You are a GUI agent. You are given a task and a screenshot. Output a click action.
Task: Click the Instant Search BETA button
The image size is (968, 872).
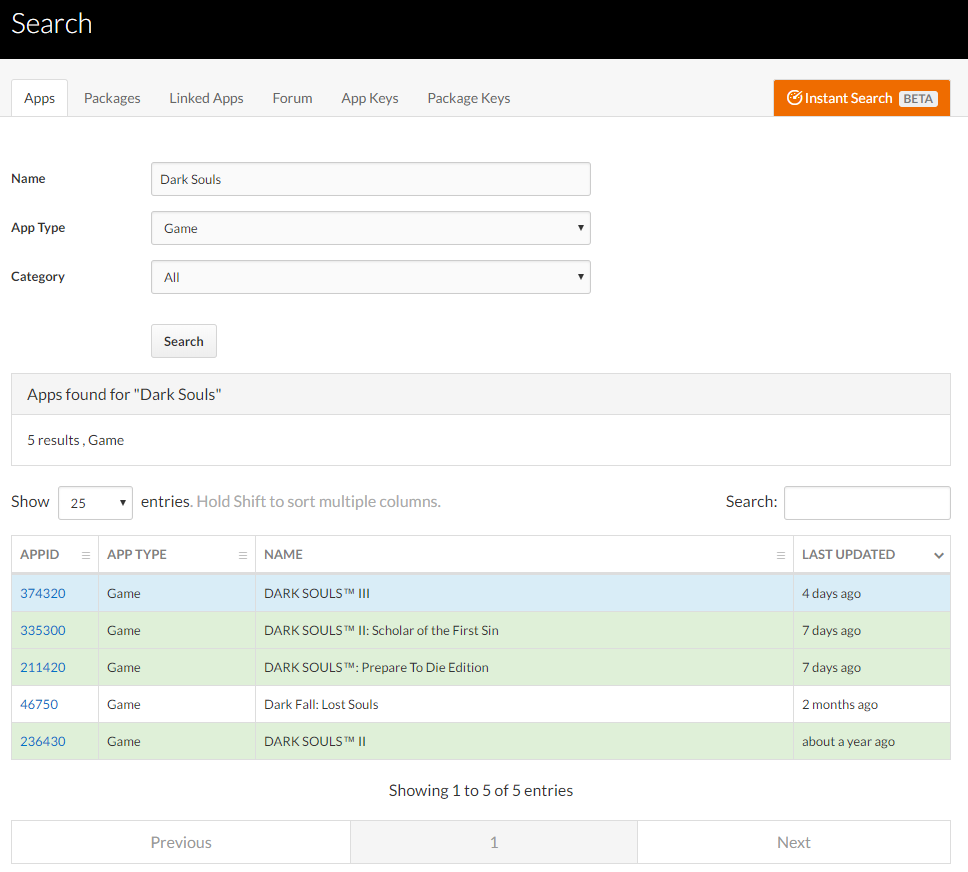pos(861,98)
